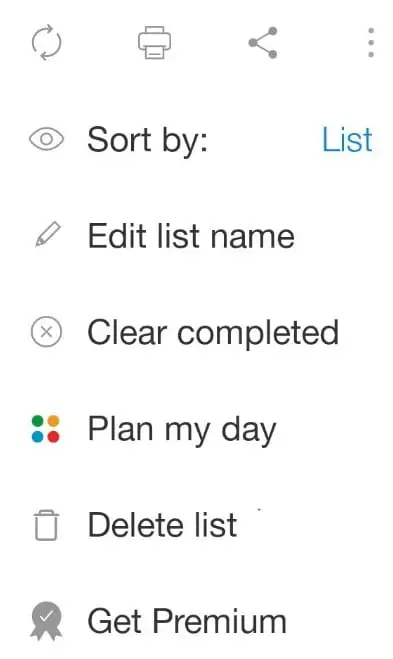This screenshot has width=393, height=659.
Task: Choose Edit list name
Action: point(191,236)
